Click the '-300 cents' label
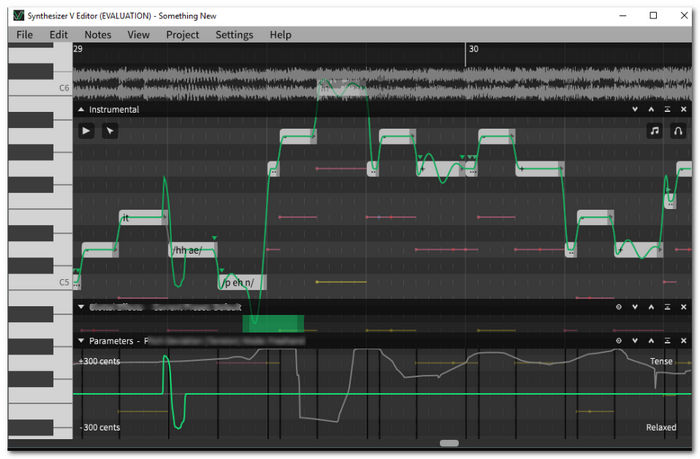The height and width of the screenshot is (459, 700). point(100,427)
